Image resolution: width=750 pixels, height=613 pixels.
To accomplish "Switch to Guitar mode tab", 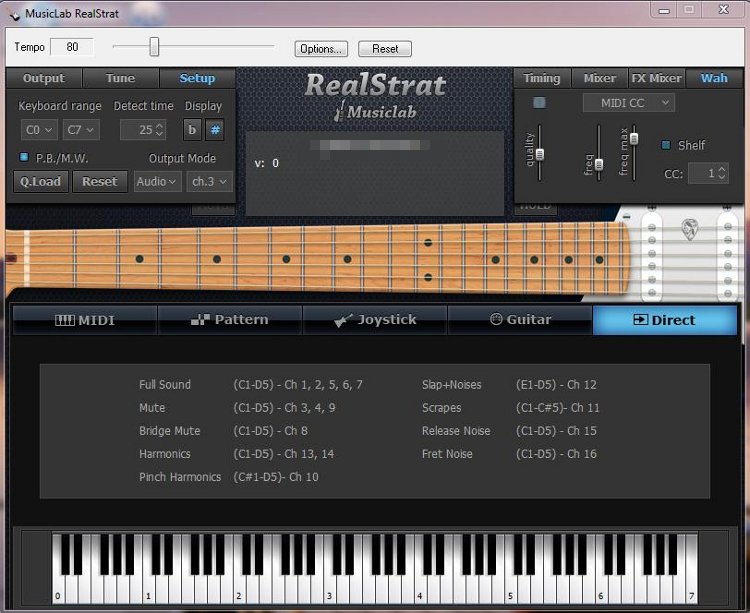I will coord(520,320).
